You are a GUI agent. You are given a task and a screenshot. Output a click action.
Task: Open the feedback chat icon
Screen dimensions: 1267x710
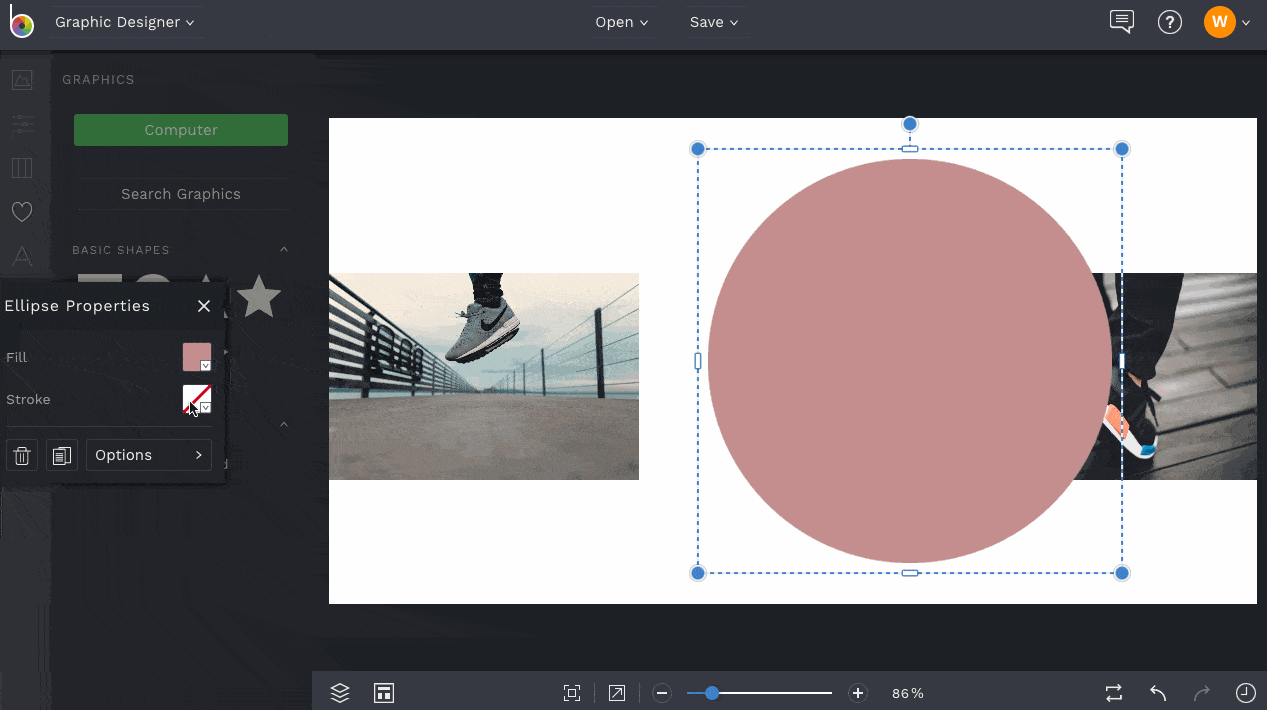click(1121, 22)
